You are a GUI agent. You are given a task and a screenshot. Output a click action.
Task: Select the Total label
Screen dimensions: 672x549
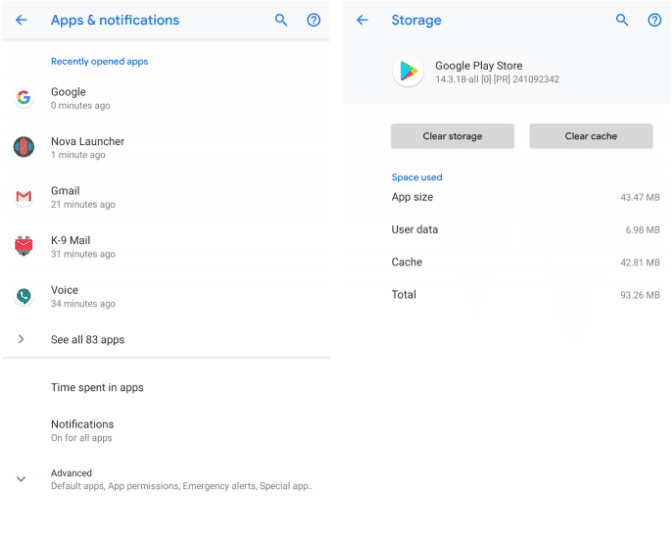pos(404,295)
